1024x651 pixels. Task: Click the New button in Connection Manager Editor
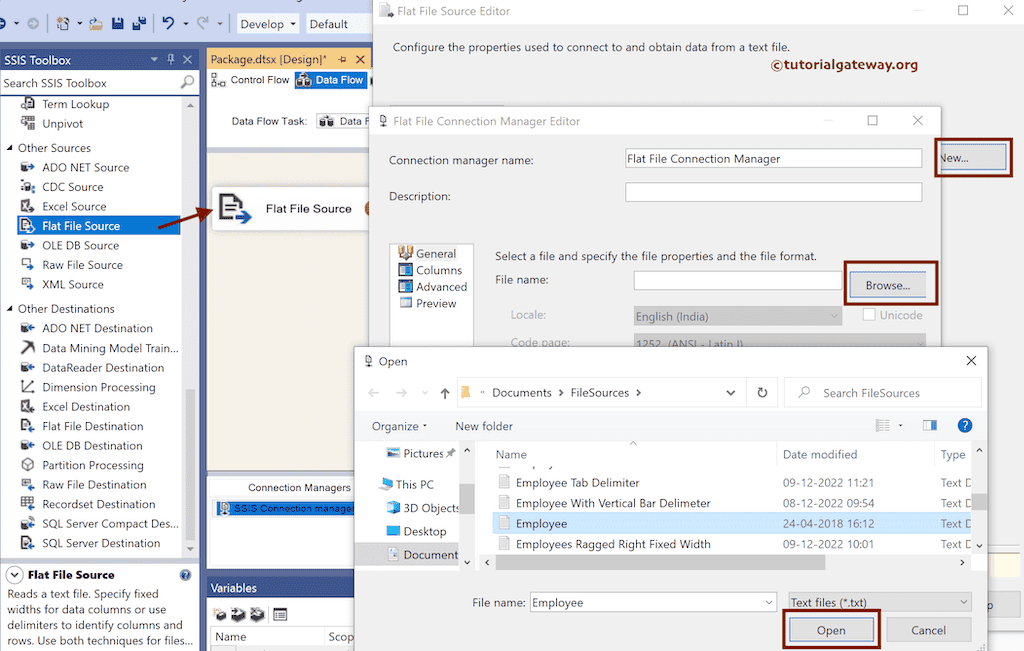point(972,157)
